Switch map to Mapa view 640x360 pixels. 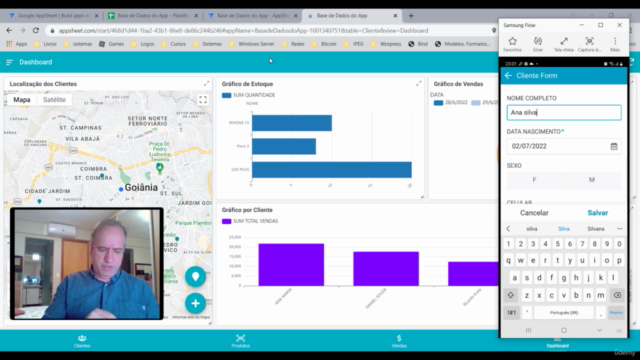tap(22, 100)
